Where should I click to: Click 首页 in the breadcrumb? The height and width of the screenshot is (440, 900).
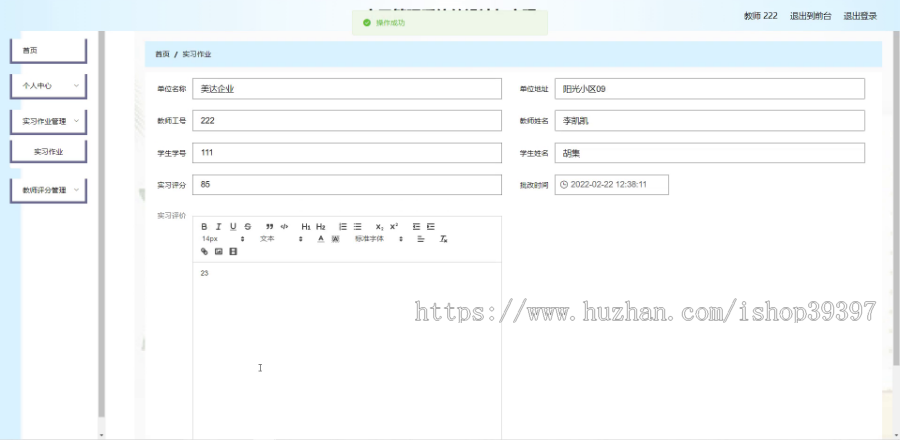point(162,54)
